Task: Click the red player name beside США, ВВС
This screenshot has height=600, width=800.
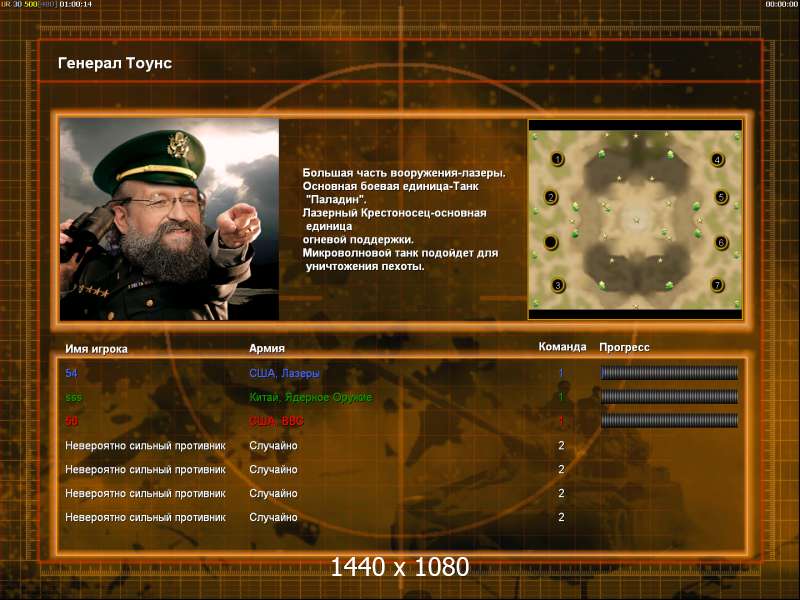Action: [71, 421]
